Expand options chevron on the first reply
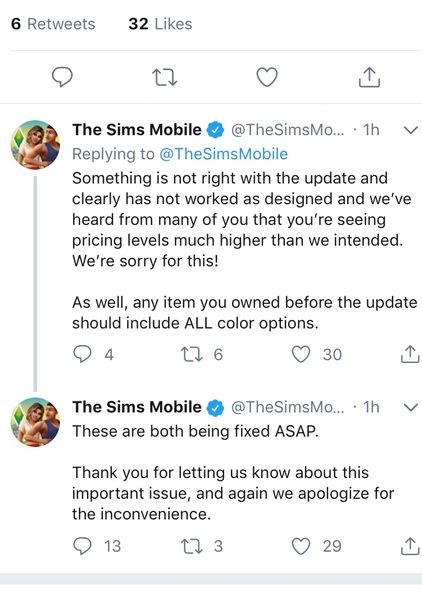This screenshot has width=422, height=600. tap(411, 130)
